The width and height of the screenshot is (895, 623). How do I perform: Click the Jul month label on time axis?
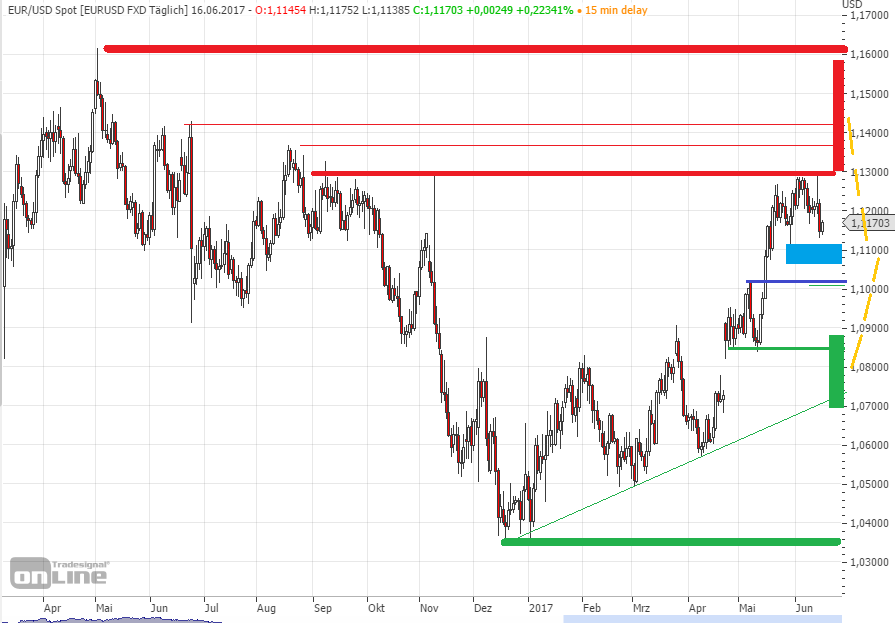coord(212,608)
